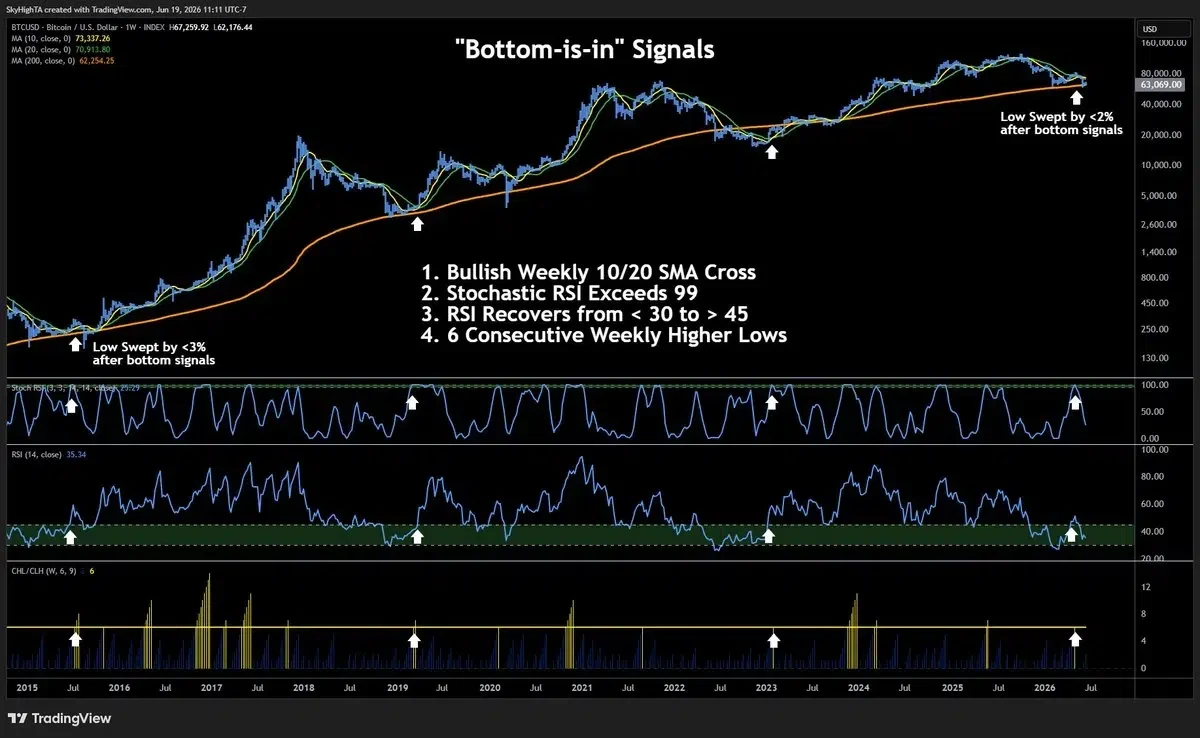The height and width of the screenshot is (738, 1200).
Task: Select the CHL/CLH (W, 6, 9) indicator legend
Action: point(51,569)
